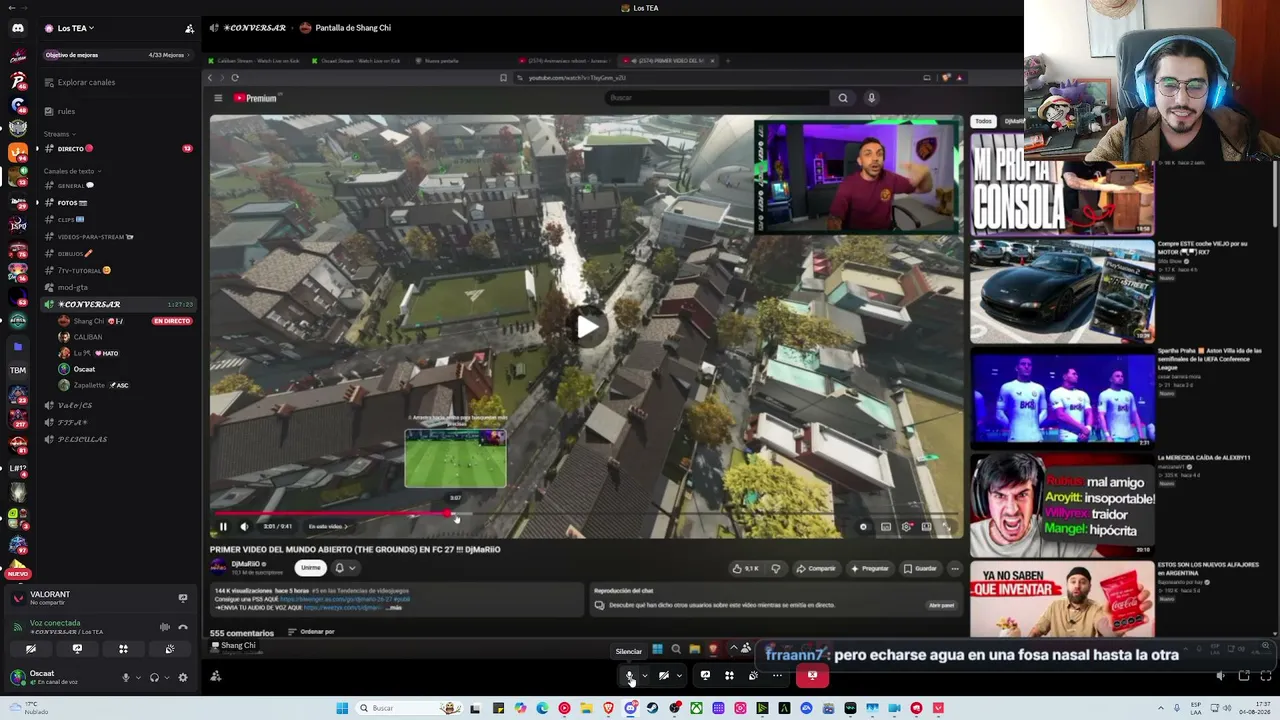The width and height of the screenshot is (1280, 720).
Task: Open camera options arrow in call bar
Action: click(678, 675)
